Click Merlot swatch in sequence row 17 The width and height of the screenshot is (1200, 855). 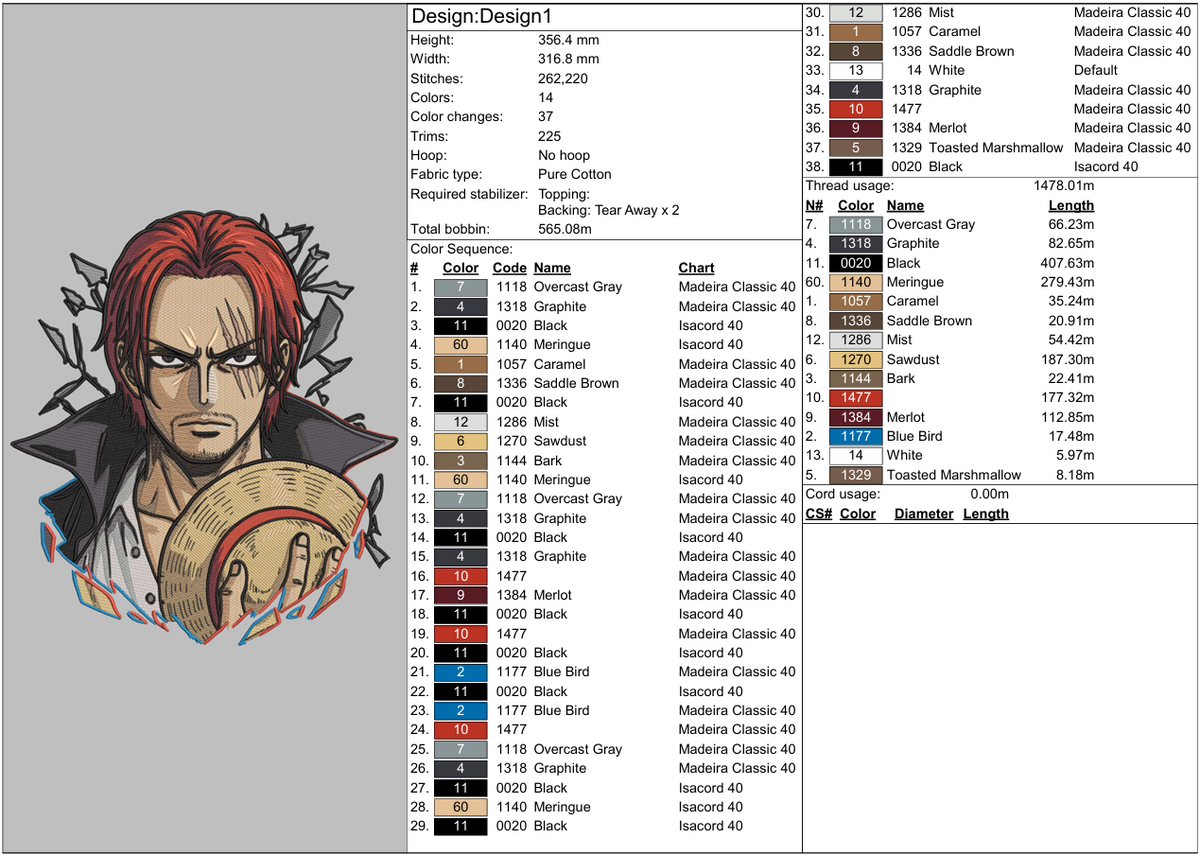(461, 595)
